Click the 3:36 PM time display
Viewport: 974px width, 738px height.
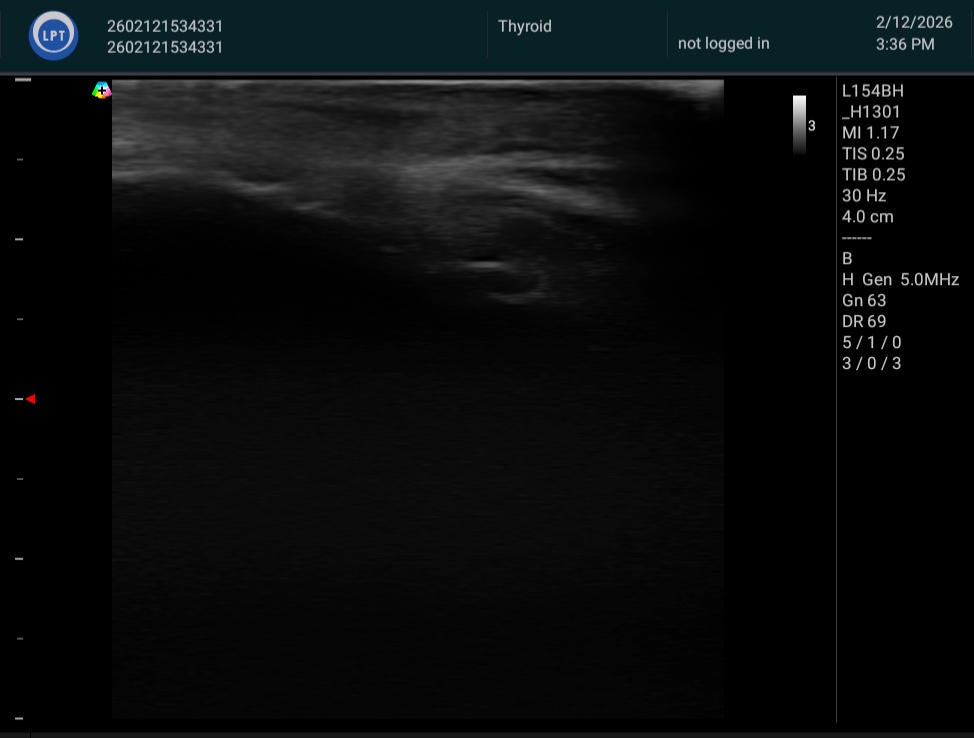[904, 44]
